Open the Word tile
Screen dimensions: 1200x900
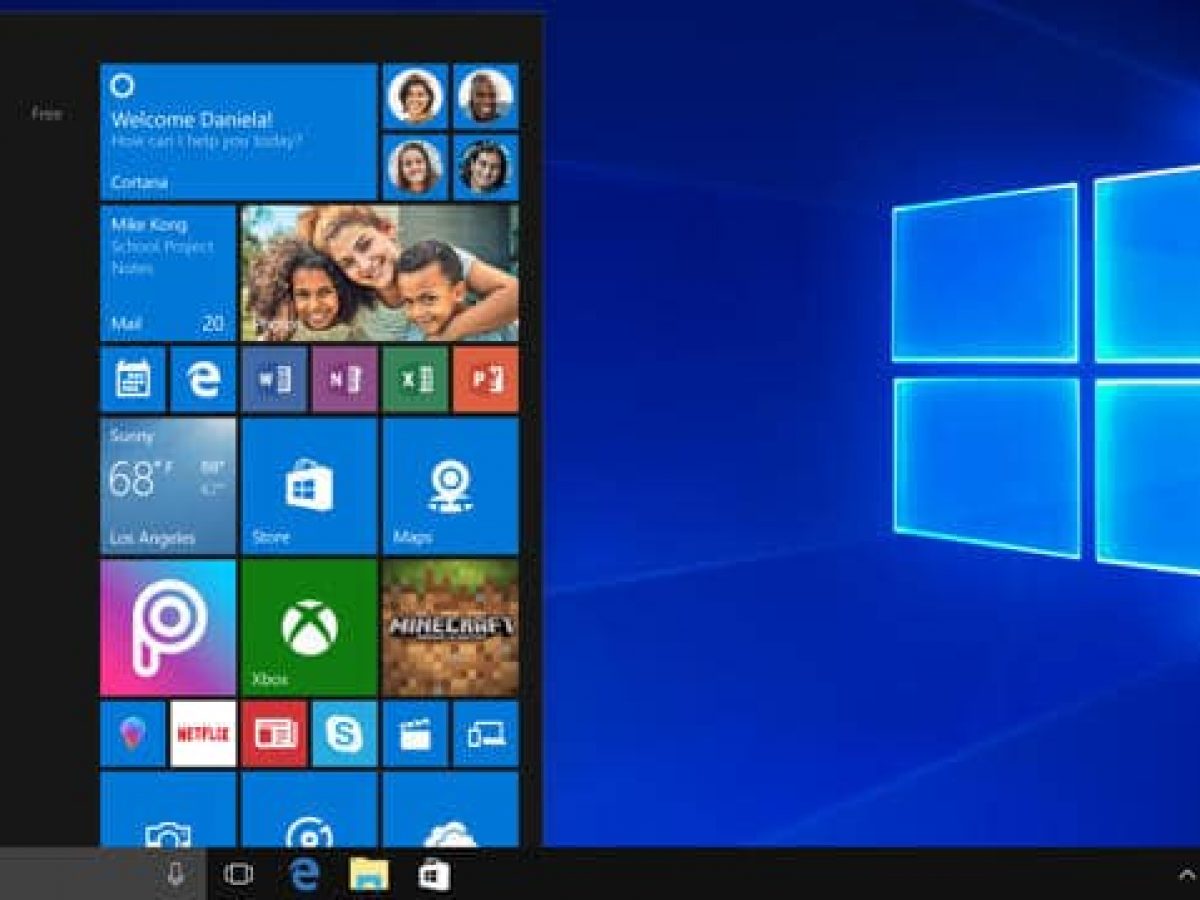(274, 380)
